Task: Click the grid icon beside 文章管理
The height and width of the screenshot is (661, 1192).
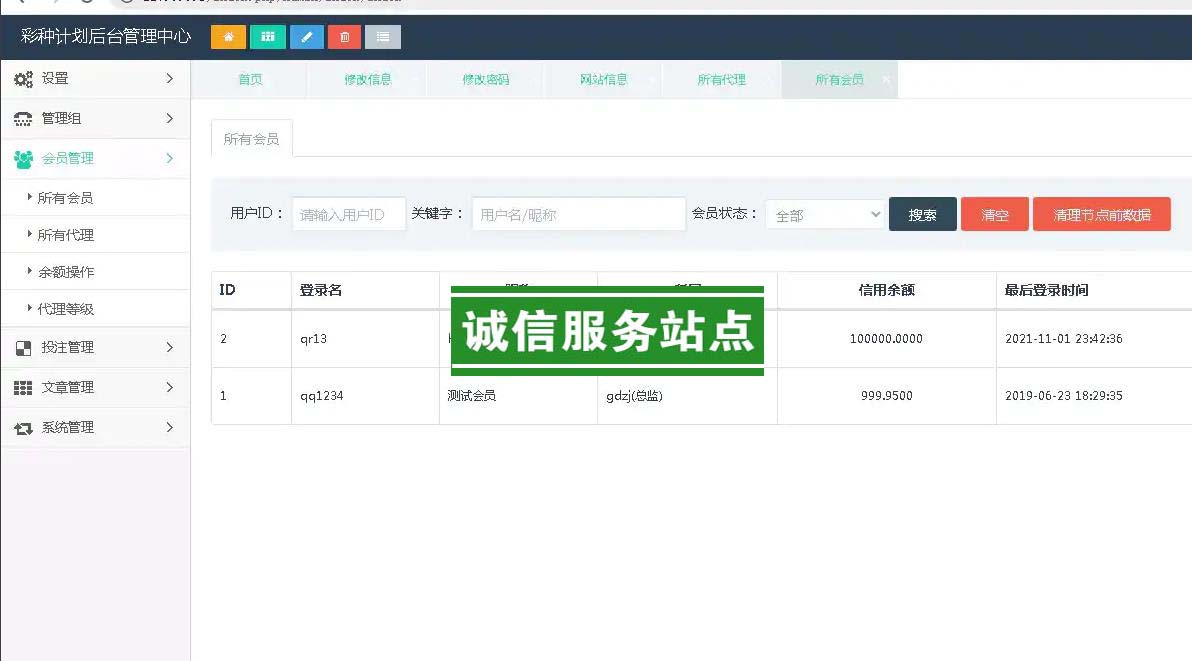Action: pos(23,388)
